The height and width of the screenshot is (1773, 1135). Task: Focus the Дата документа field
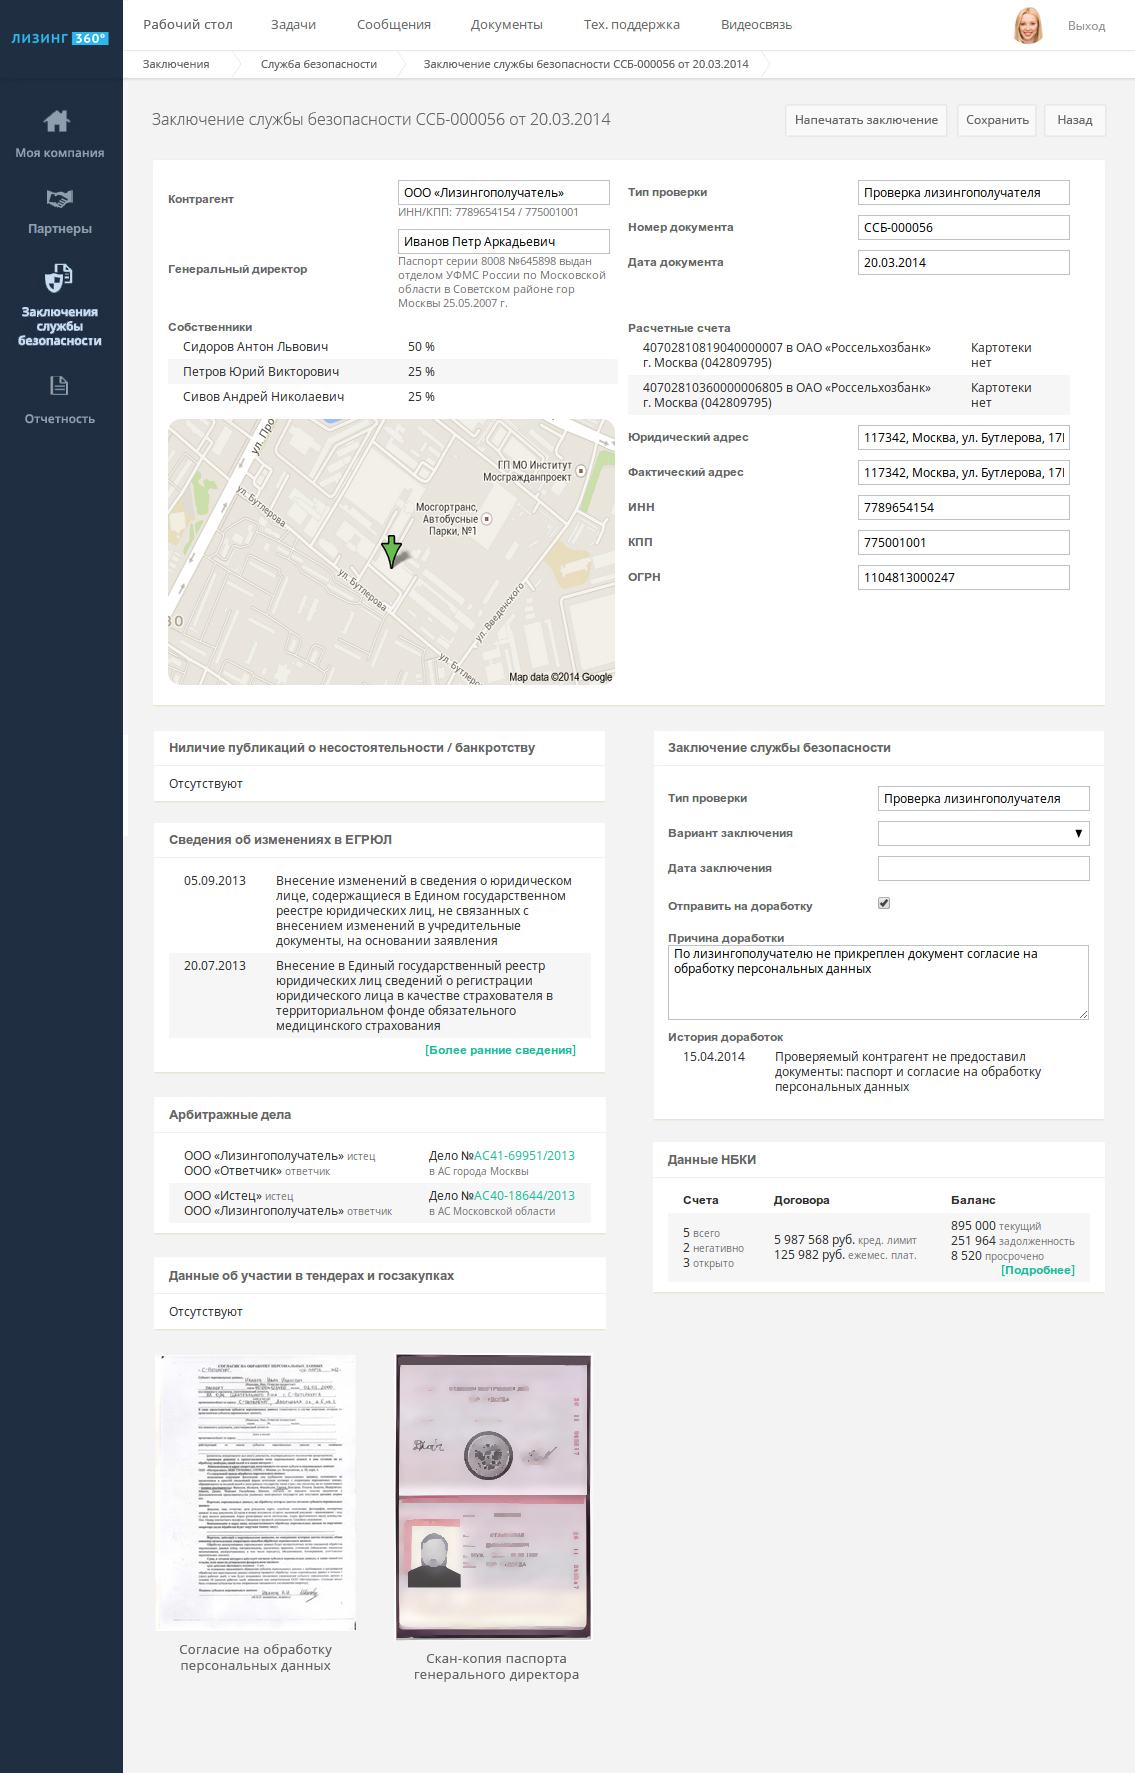(964, 263)
